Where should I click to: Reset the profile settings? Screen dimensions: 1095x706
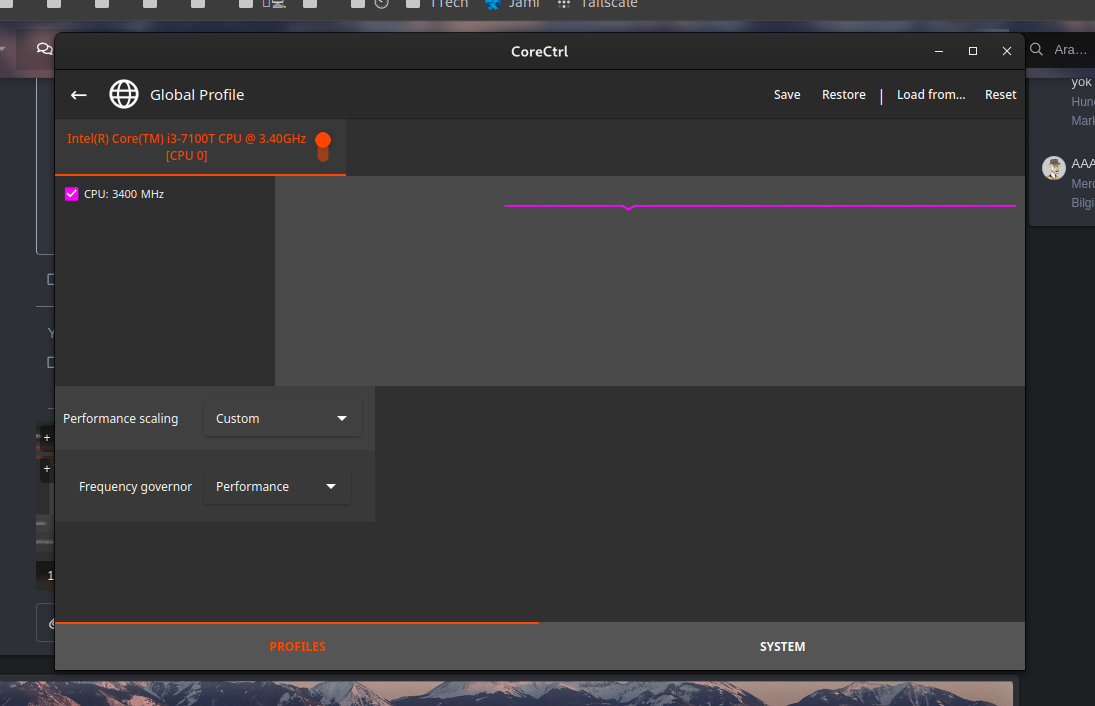click(x=1000, y=94)
